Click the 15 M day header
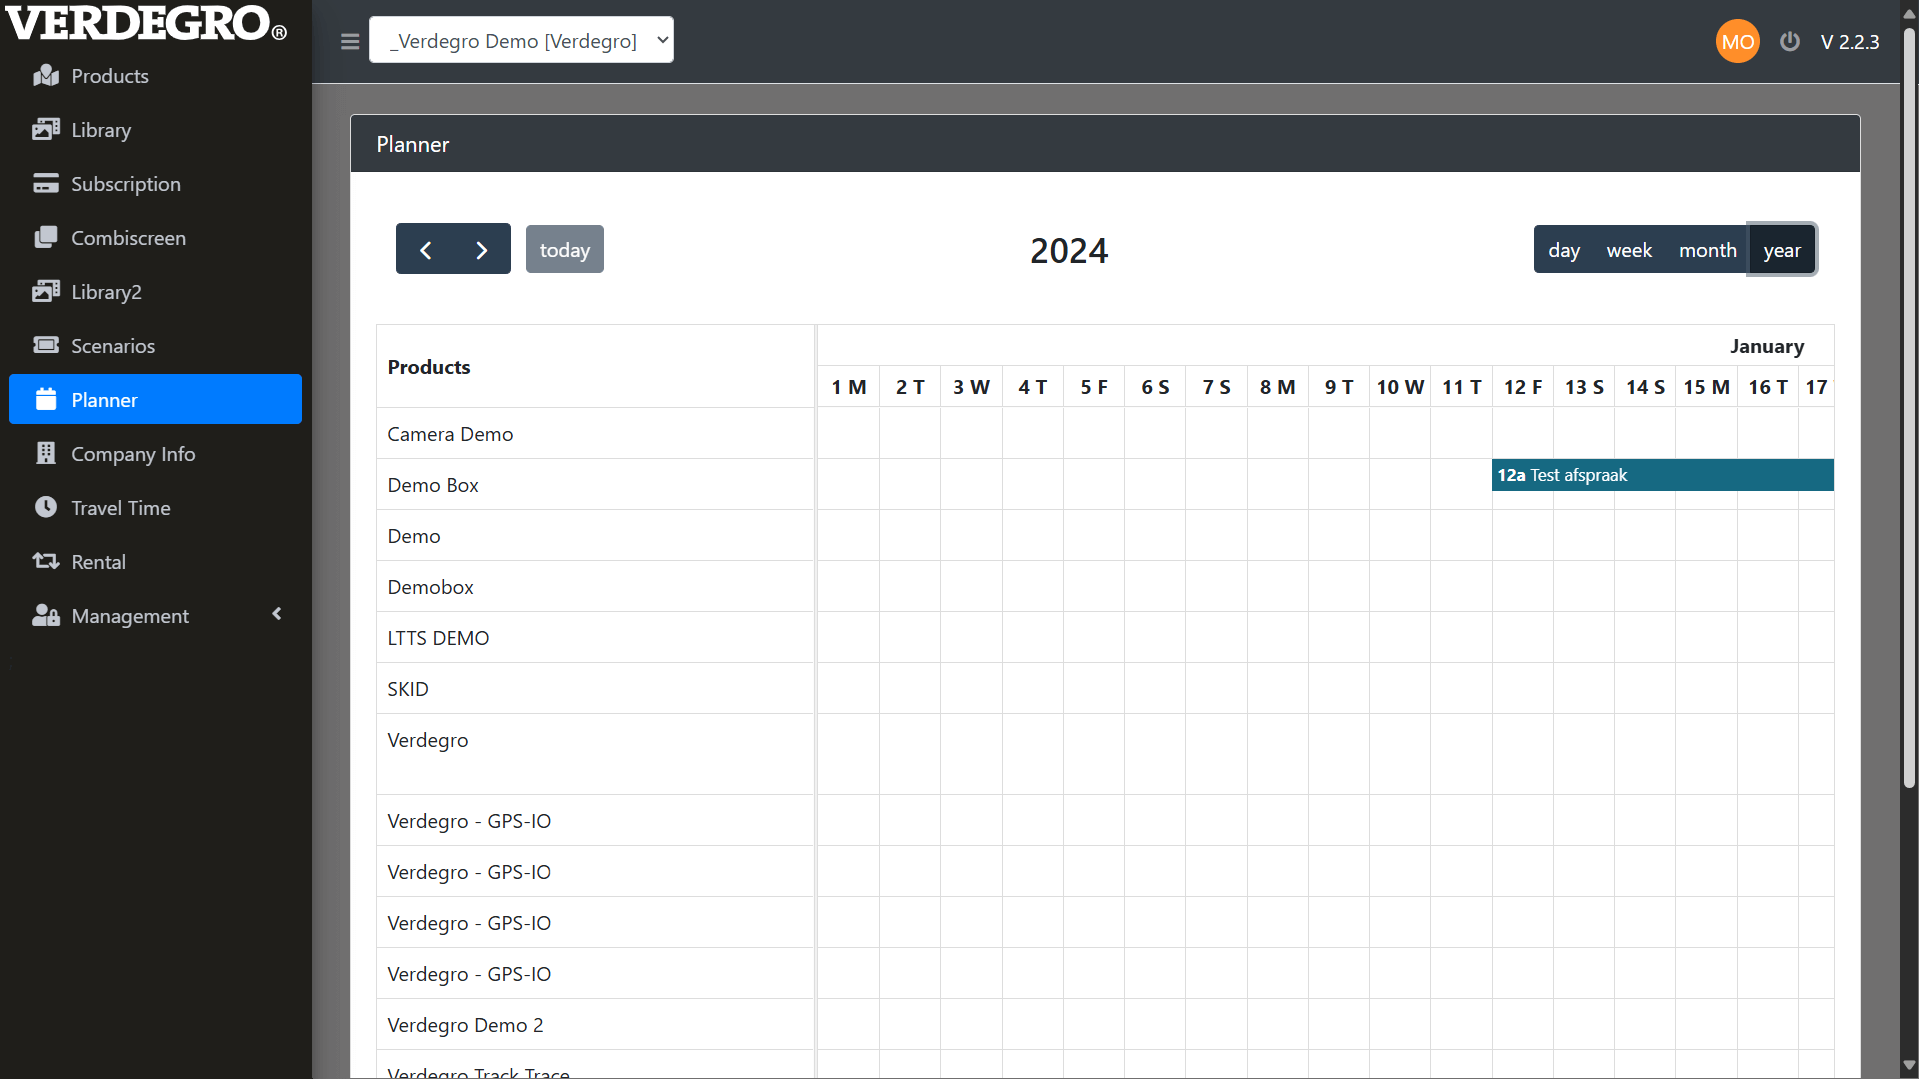 tap(1706, 387)
